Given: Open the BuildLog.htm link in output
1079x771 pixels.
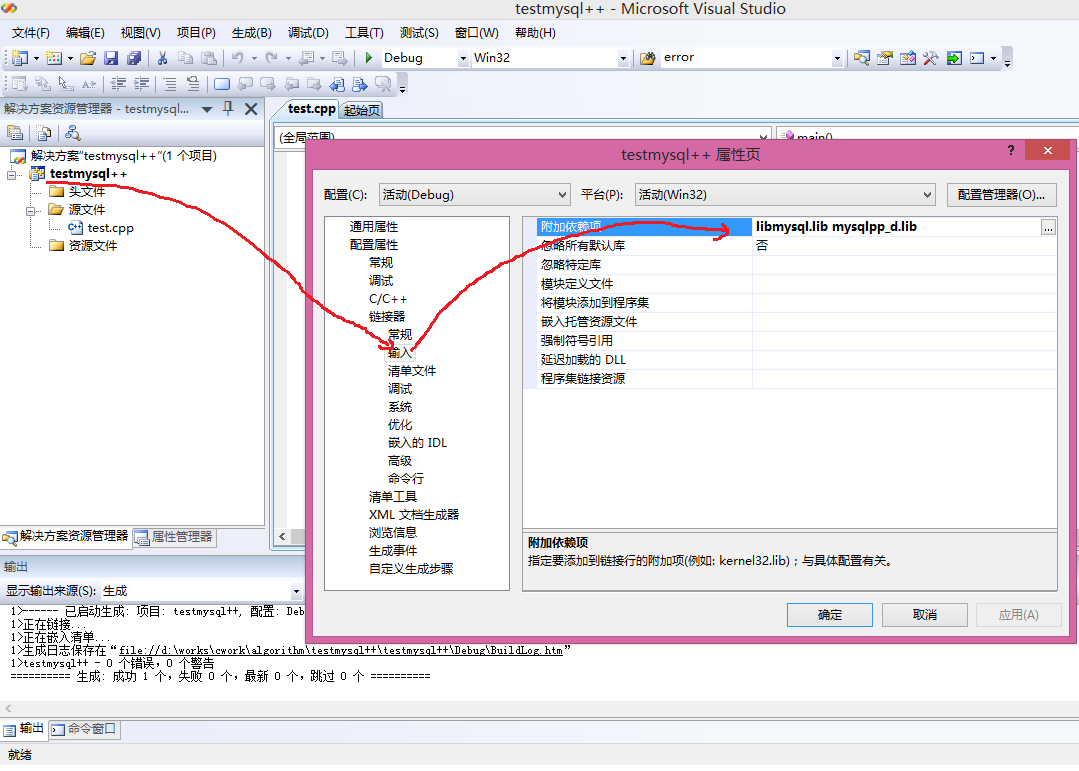Looking at the screenshot, I should (341, 650).
